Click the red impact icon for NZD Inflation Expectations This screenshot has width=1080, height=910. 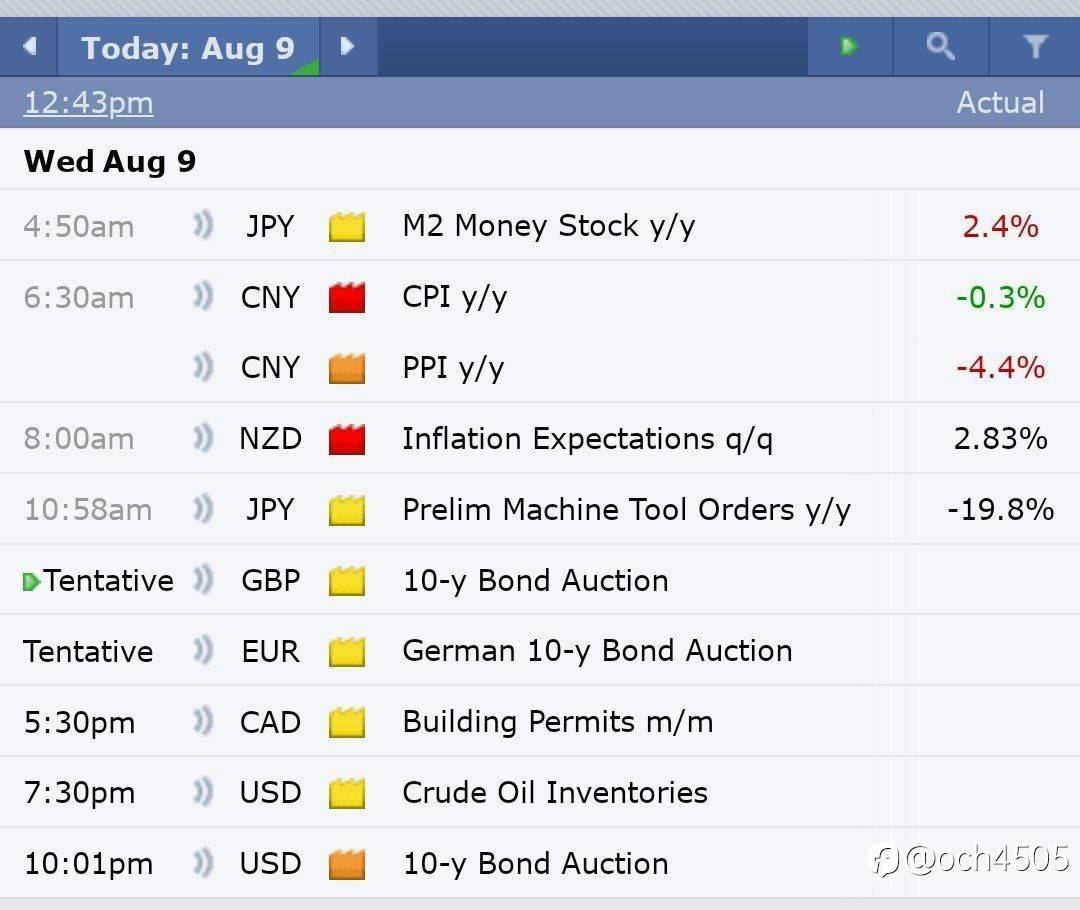[347, 439]
